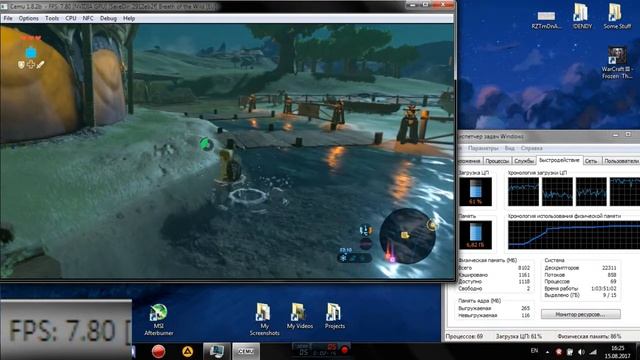Viewport: 640px width, 360px height.
Task: Select the MSI Afterburner desktop shortcut
Action: click(x=158, y=320)
